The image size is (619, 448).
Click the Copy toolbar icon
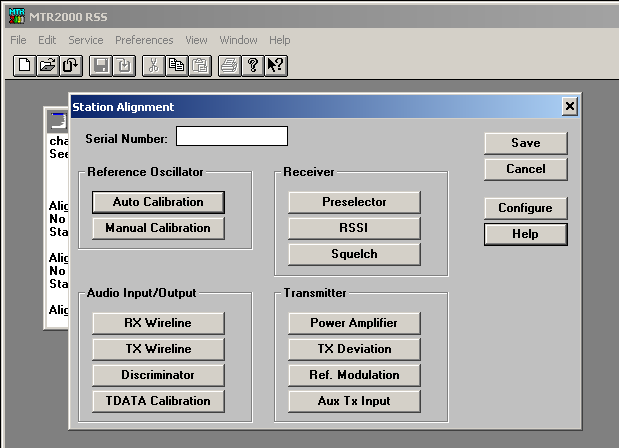point(177,65)
